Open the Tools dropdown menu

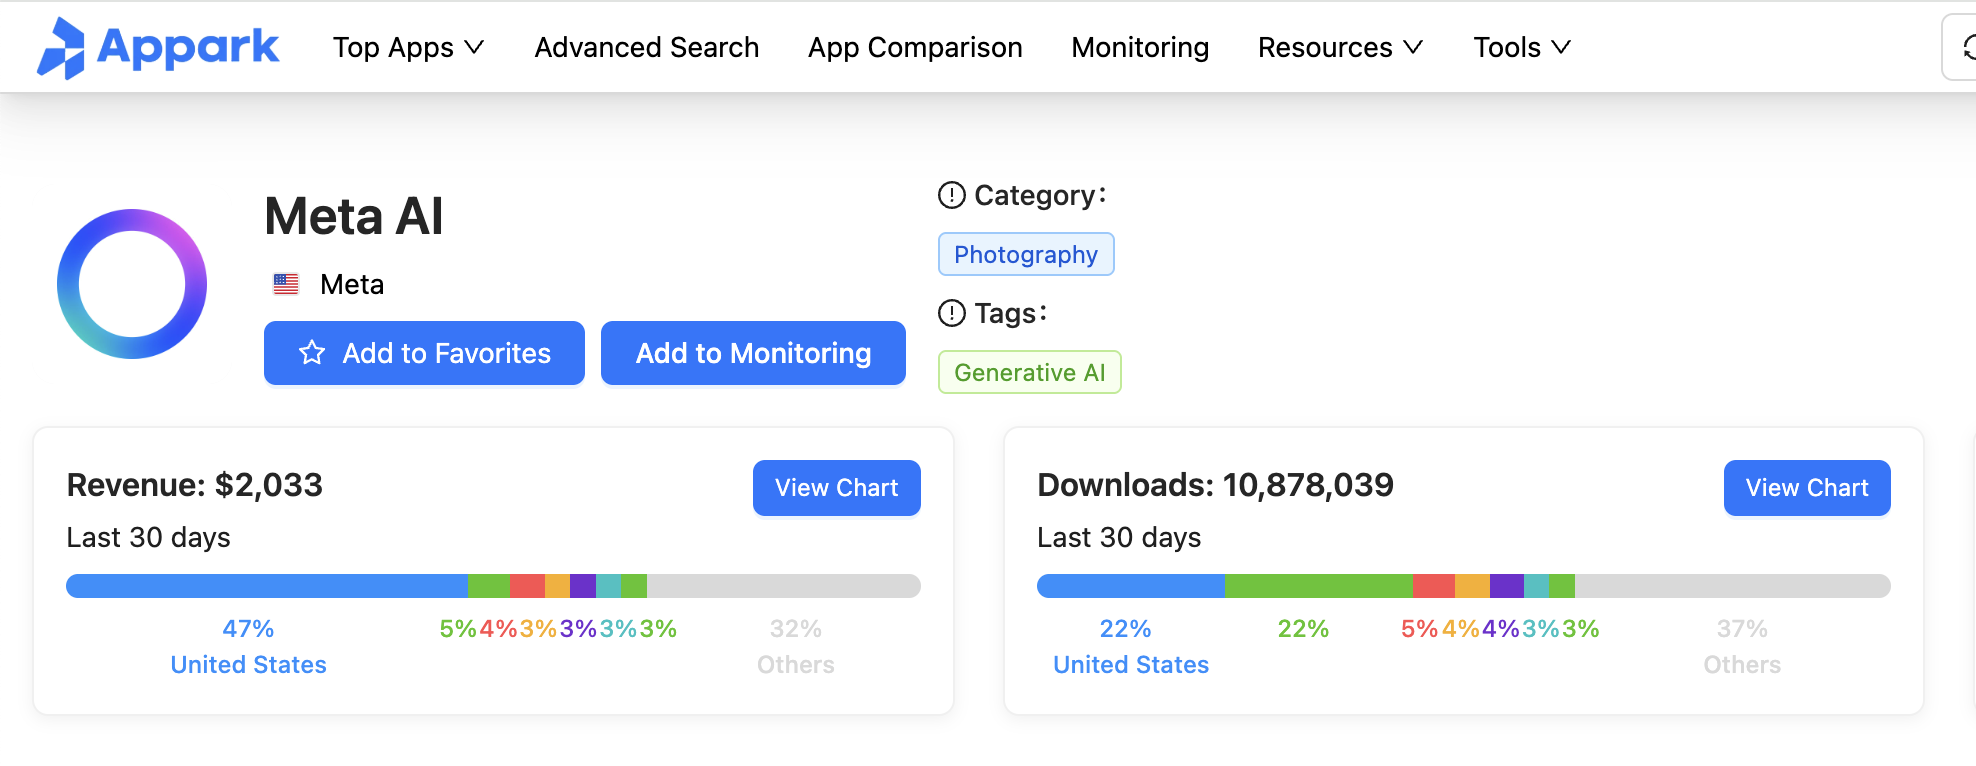coord(1521,47)
